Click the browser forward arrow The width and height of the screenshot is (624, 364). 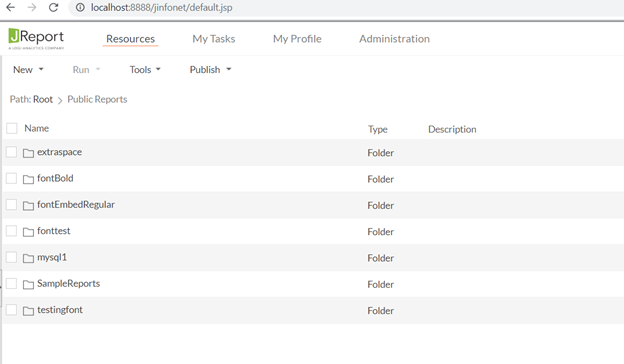click(x=32, y=7)
